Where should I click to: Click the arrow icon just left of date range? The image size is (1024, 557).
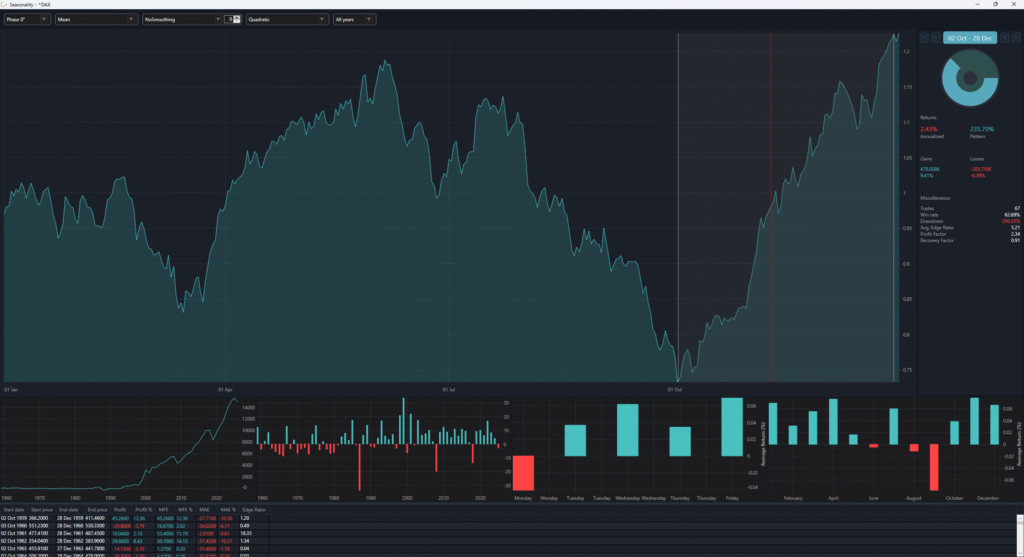click(934, 38)
